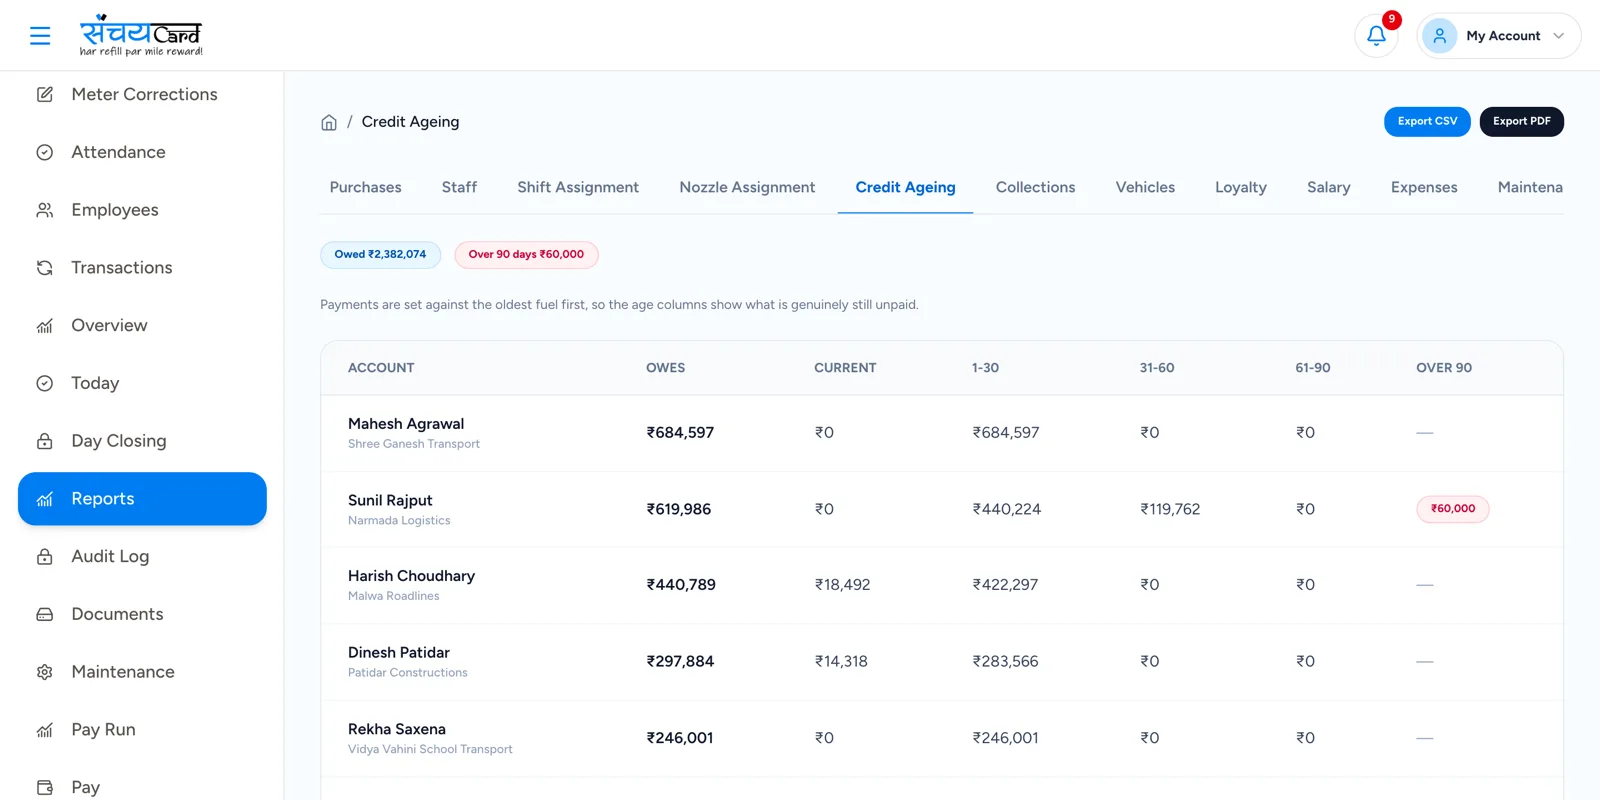
Task: Switch to the Purchases tab
Action: click(x=365, y=187)
